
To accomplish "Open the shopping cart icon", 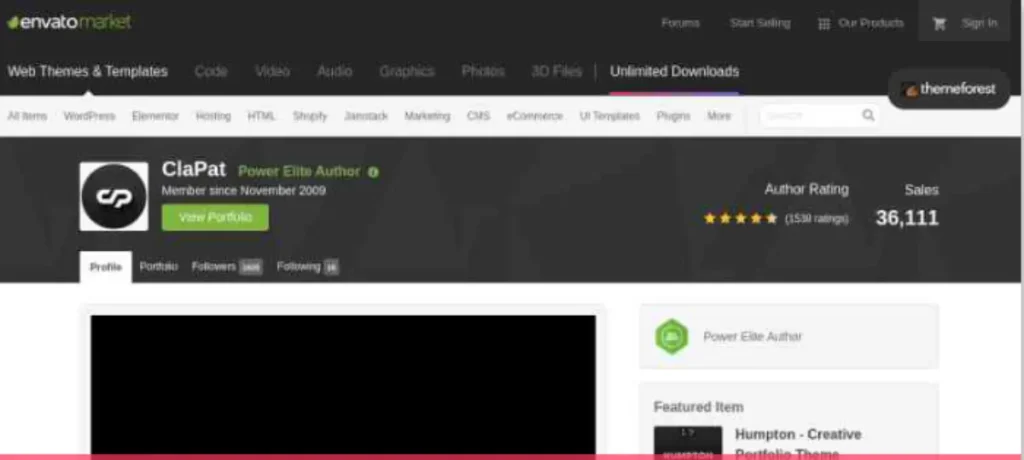I will (x=939, y=24).
